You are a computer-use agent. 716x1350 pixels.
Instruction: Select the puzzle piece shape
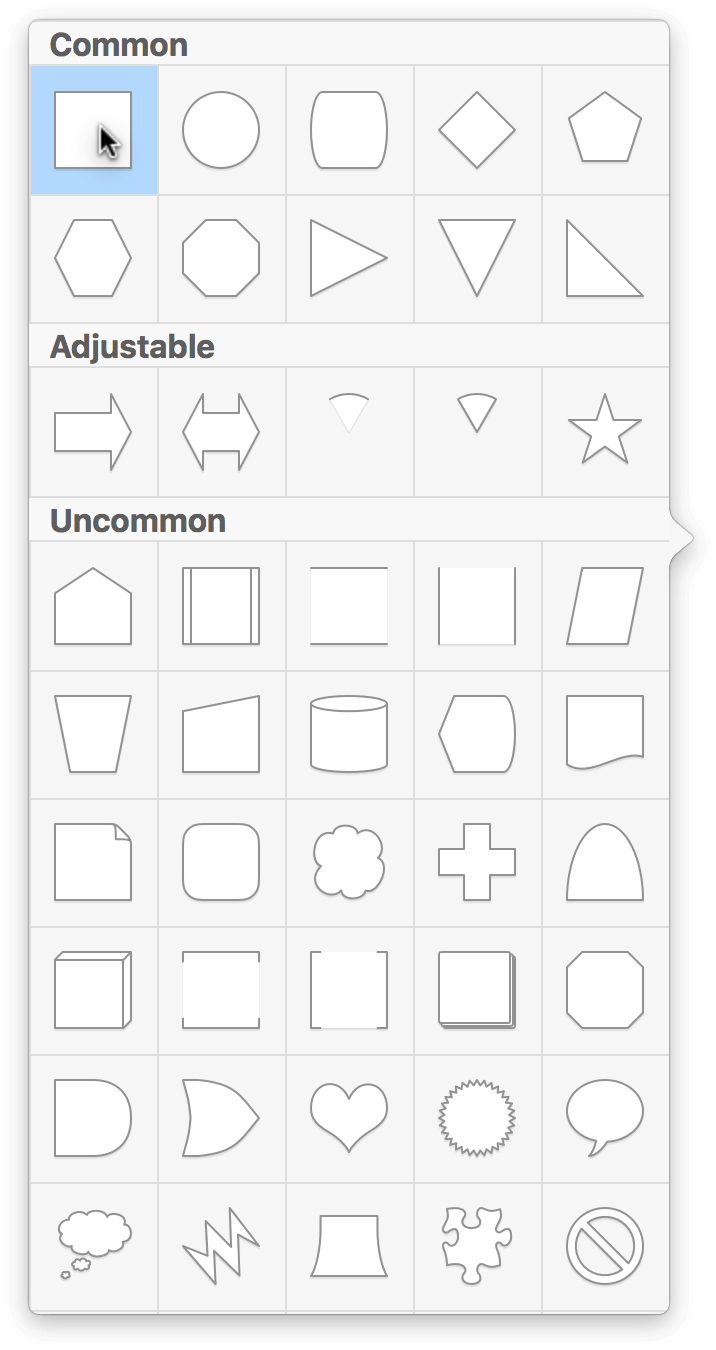[477, 1243]
